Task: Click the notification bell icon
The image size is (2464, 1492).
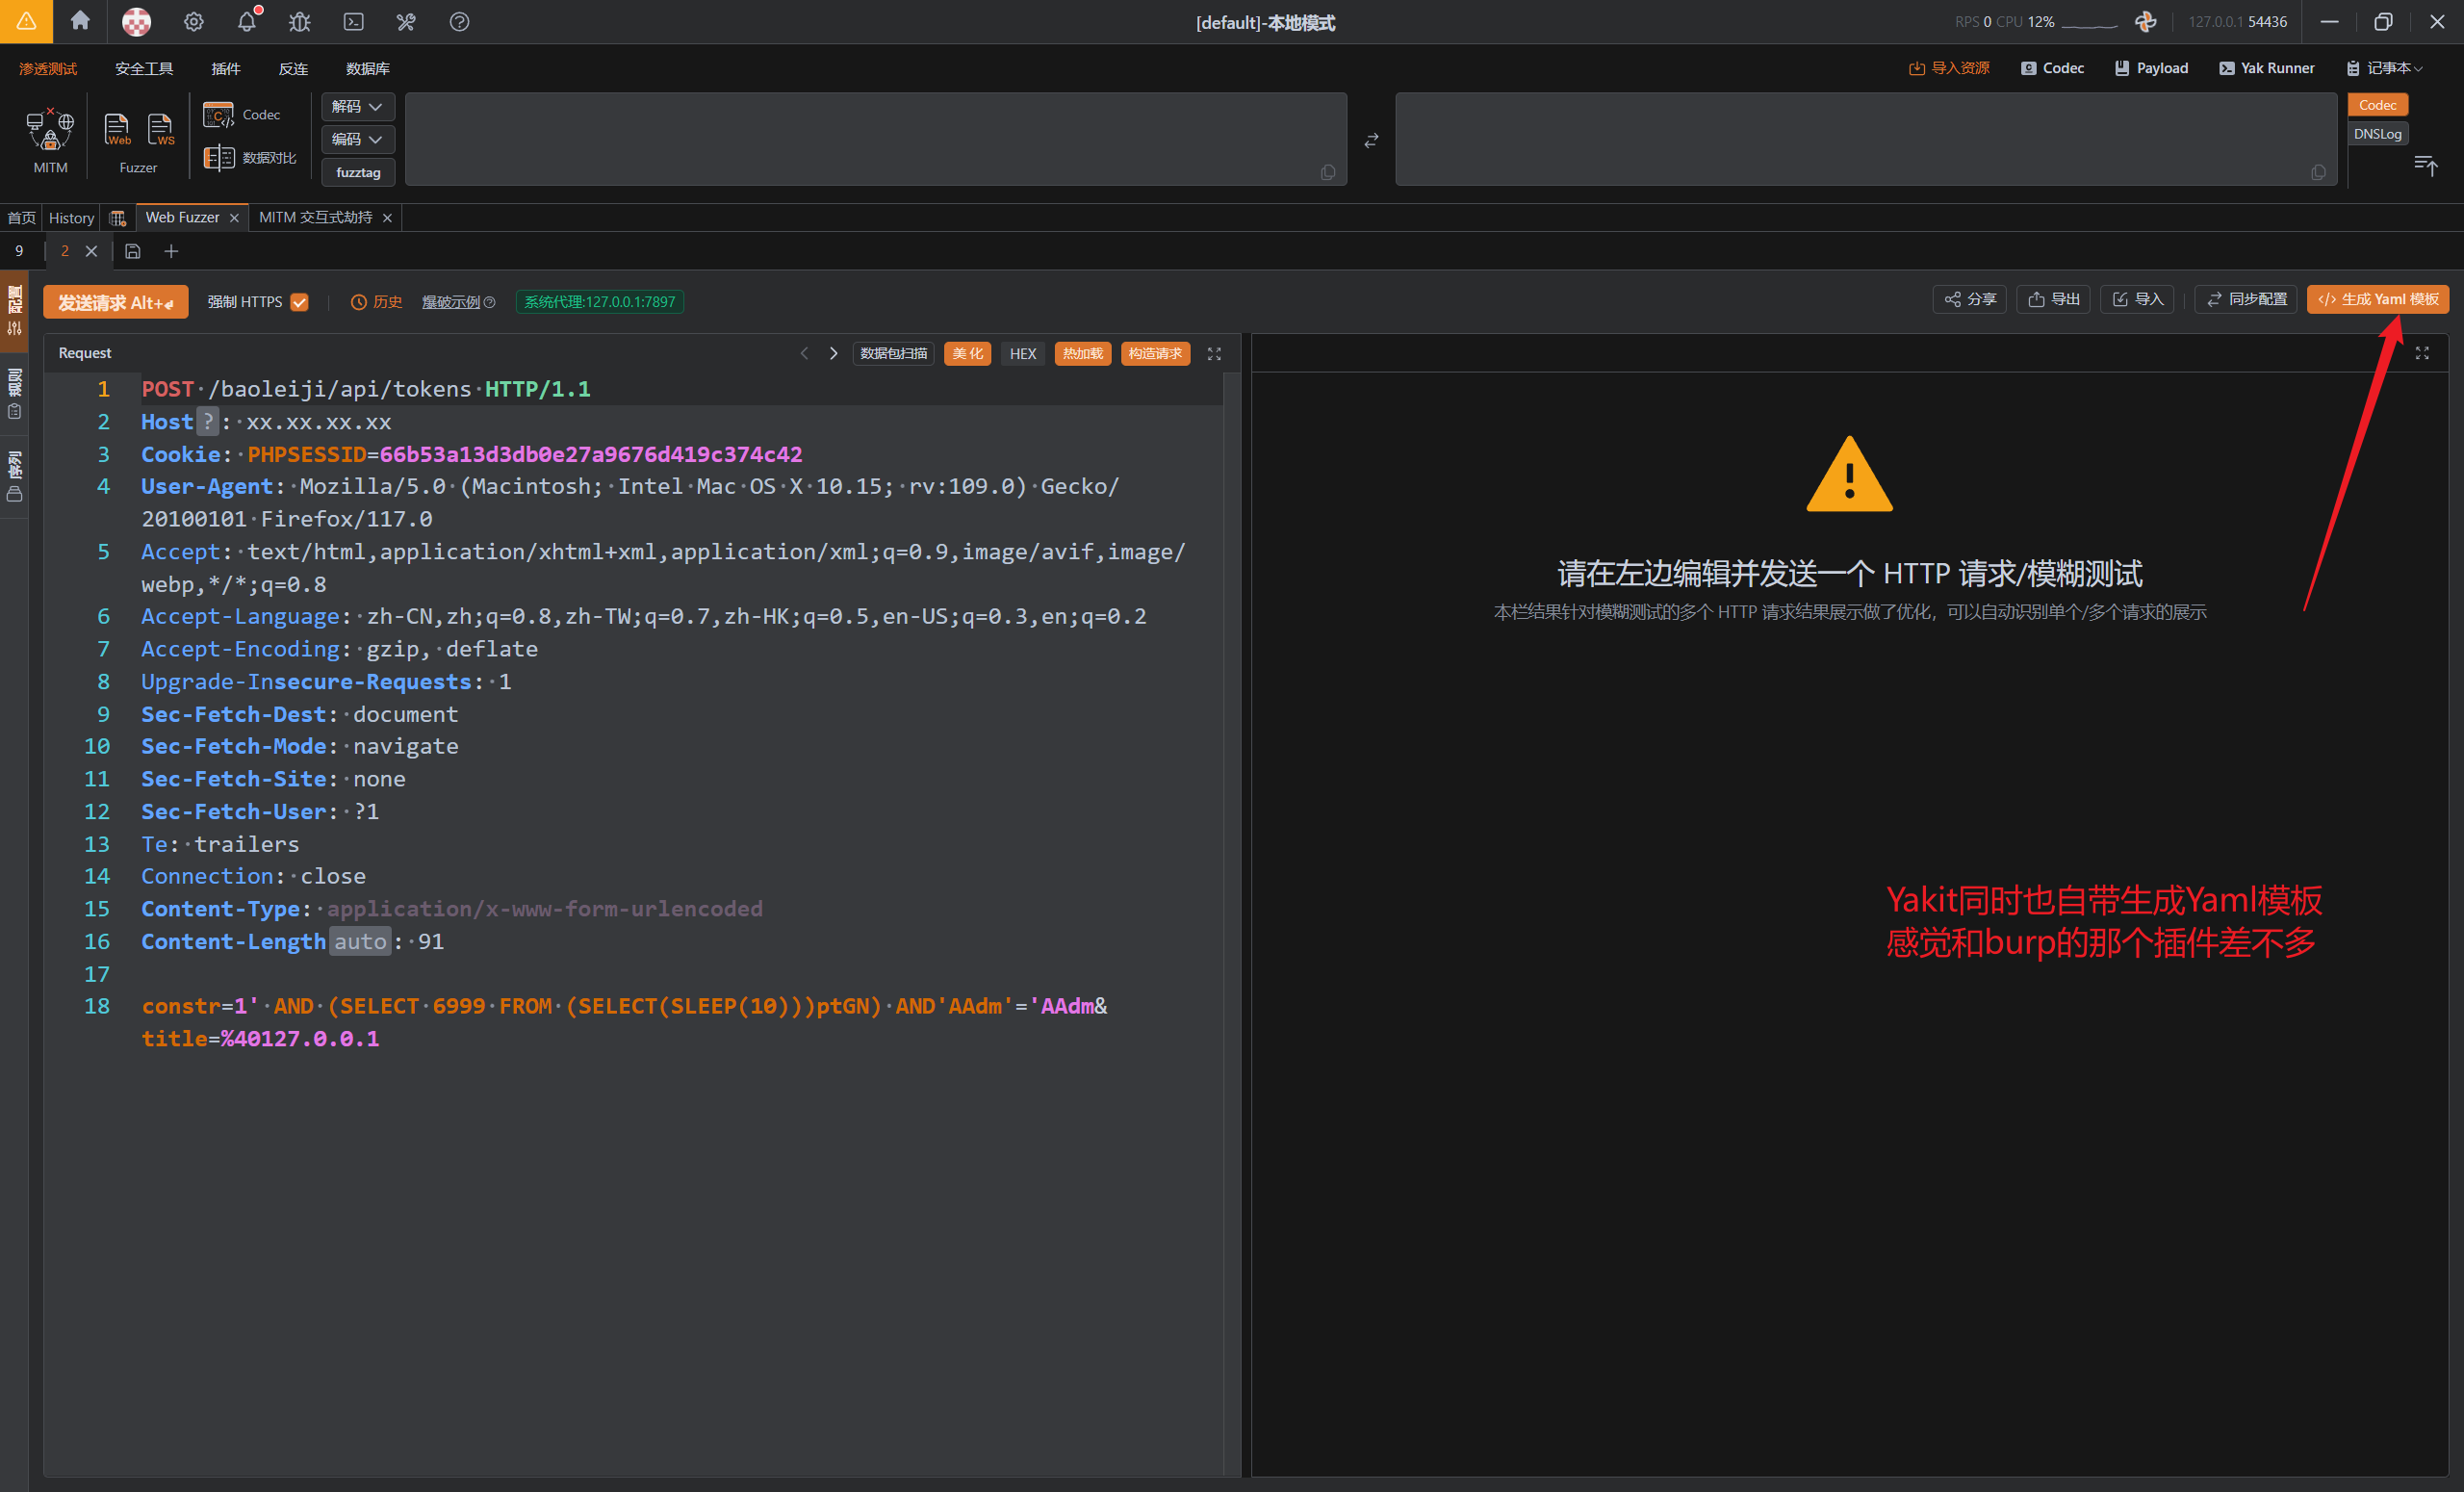Action: [247, 22]
